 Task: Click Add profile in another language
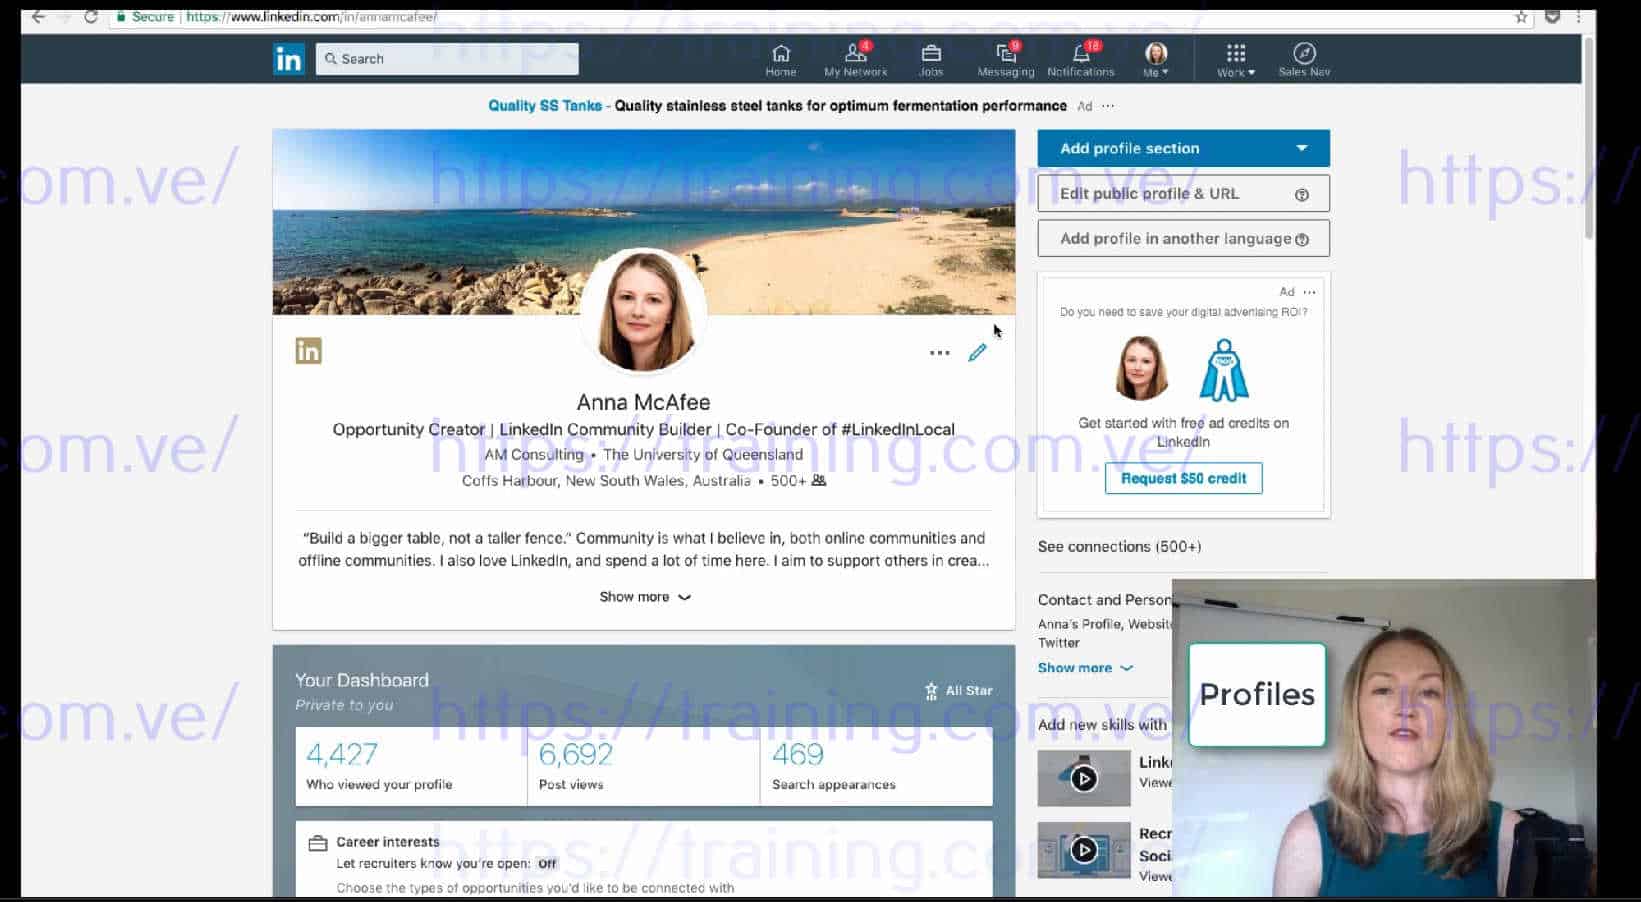[1183, 239]
